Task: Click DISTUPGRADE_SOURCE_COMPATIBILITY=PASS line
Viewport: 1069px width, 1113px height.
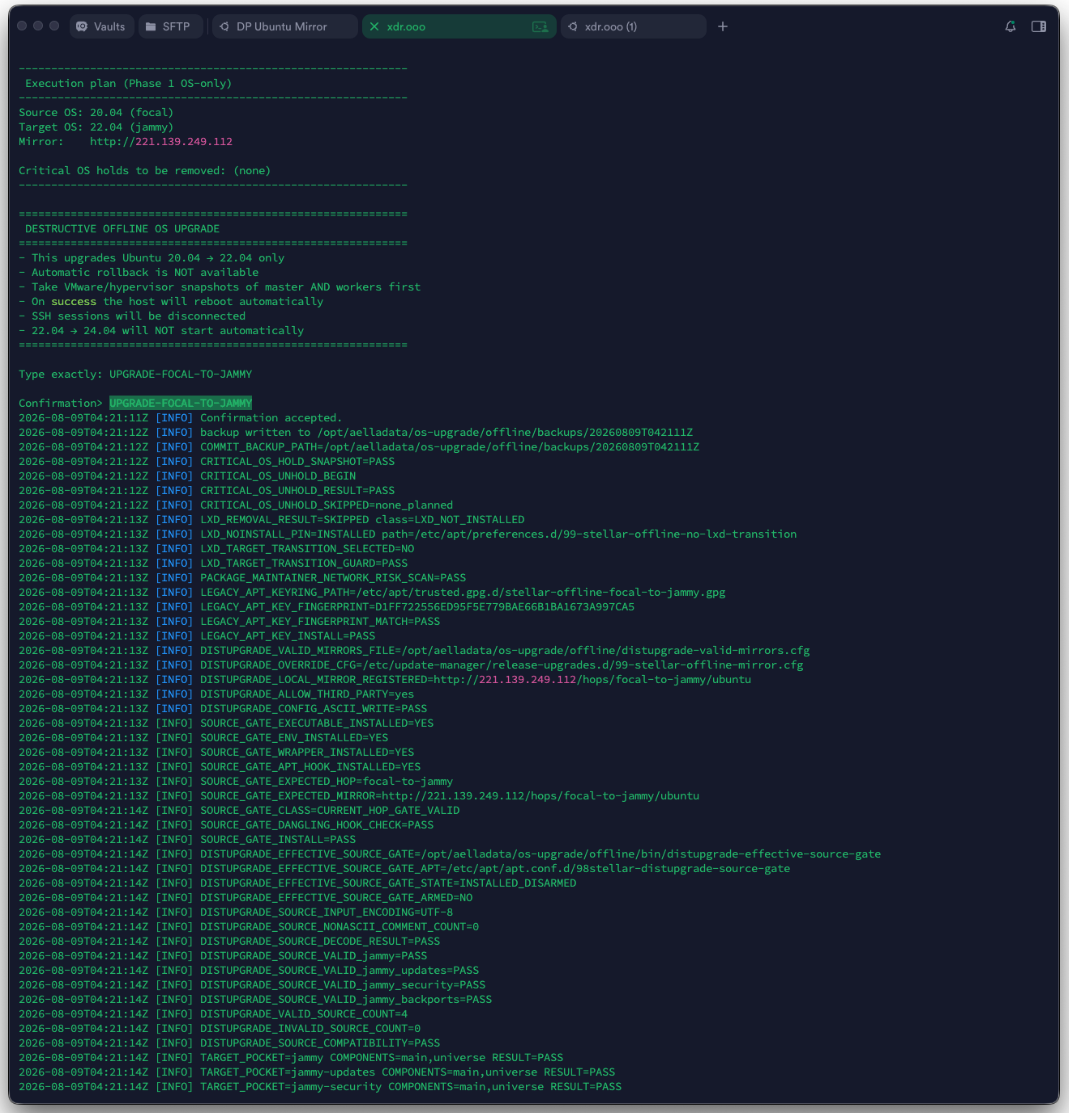Action: click(x=229, y=1043)
